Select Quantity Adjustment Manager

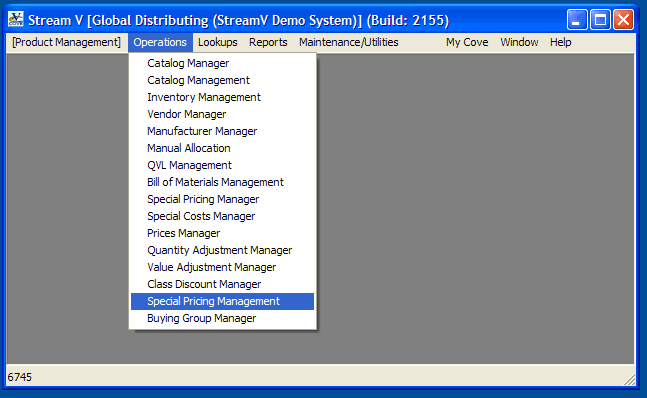point(222,250)
